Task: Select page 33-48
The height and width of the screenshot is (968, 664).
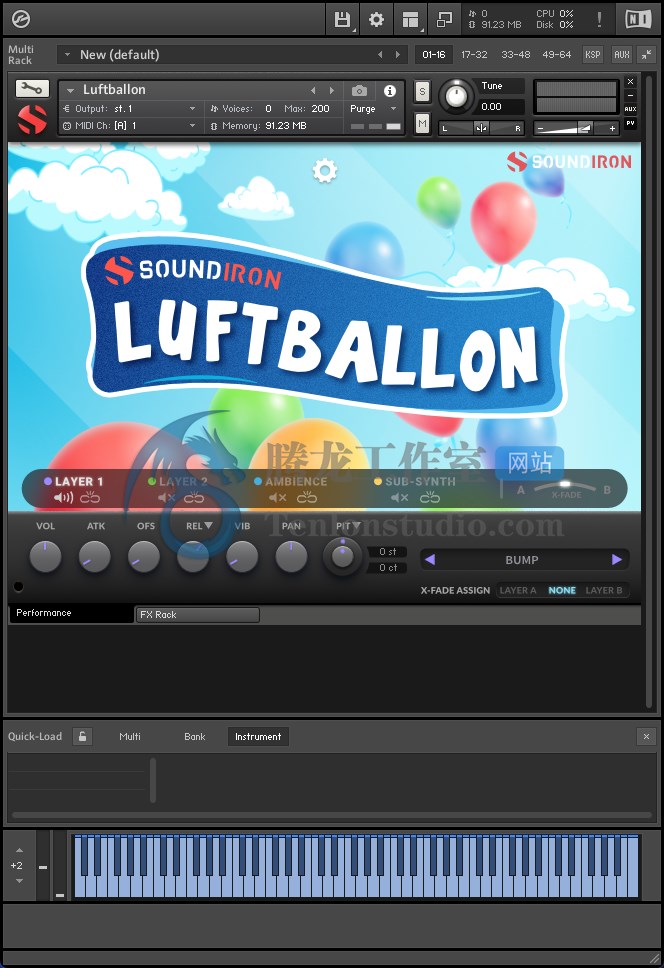Action: (x=515, y=54)
